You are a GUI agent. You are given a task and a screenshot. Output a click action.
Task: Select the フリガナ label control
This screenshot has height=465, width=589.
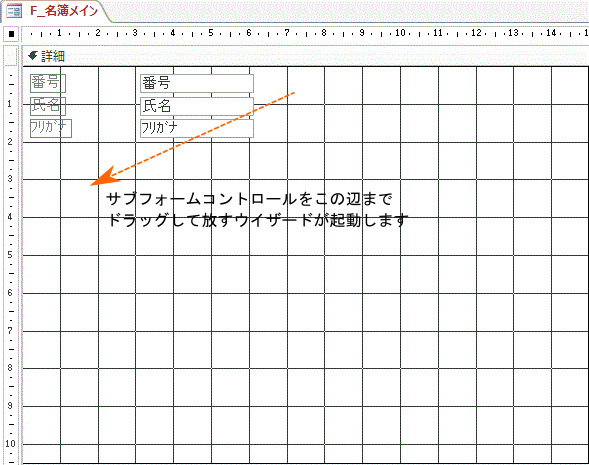[51, 128]
